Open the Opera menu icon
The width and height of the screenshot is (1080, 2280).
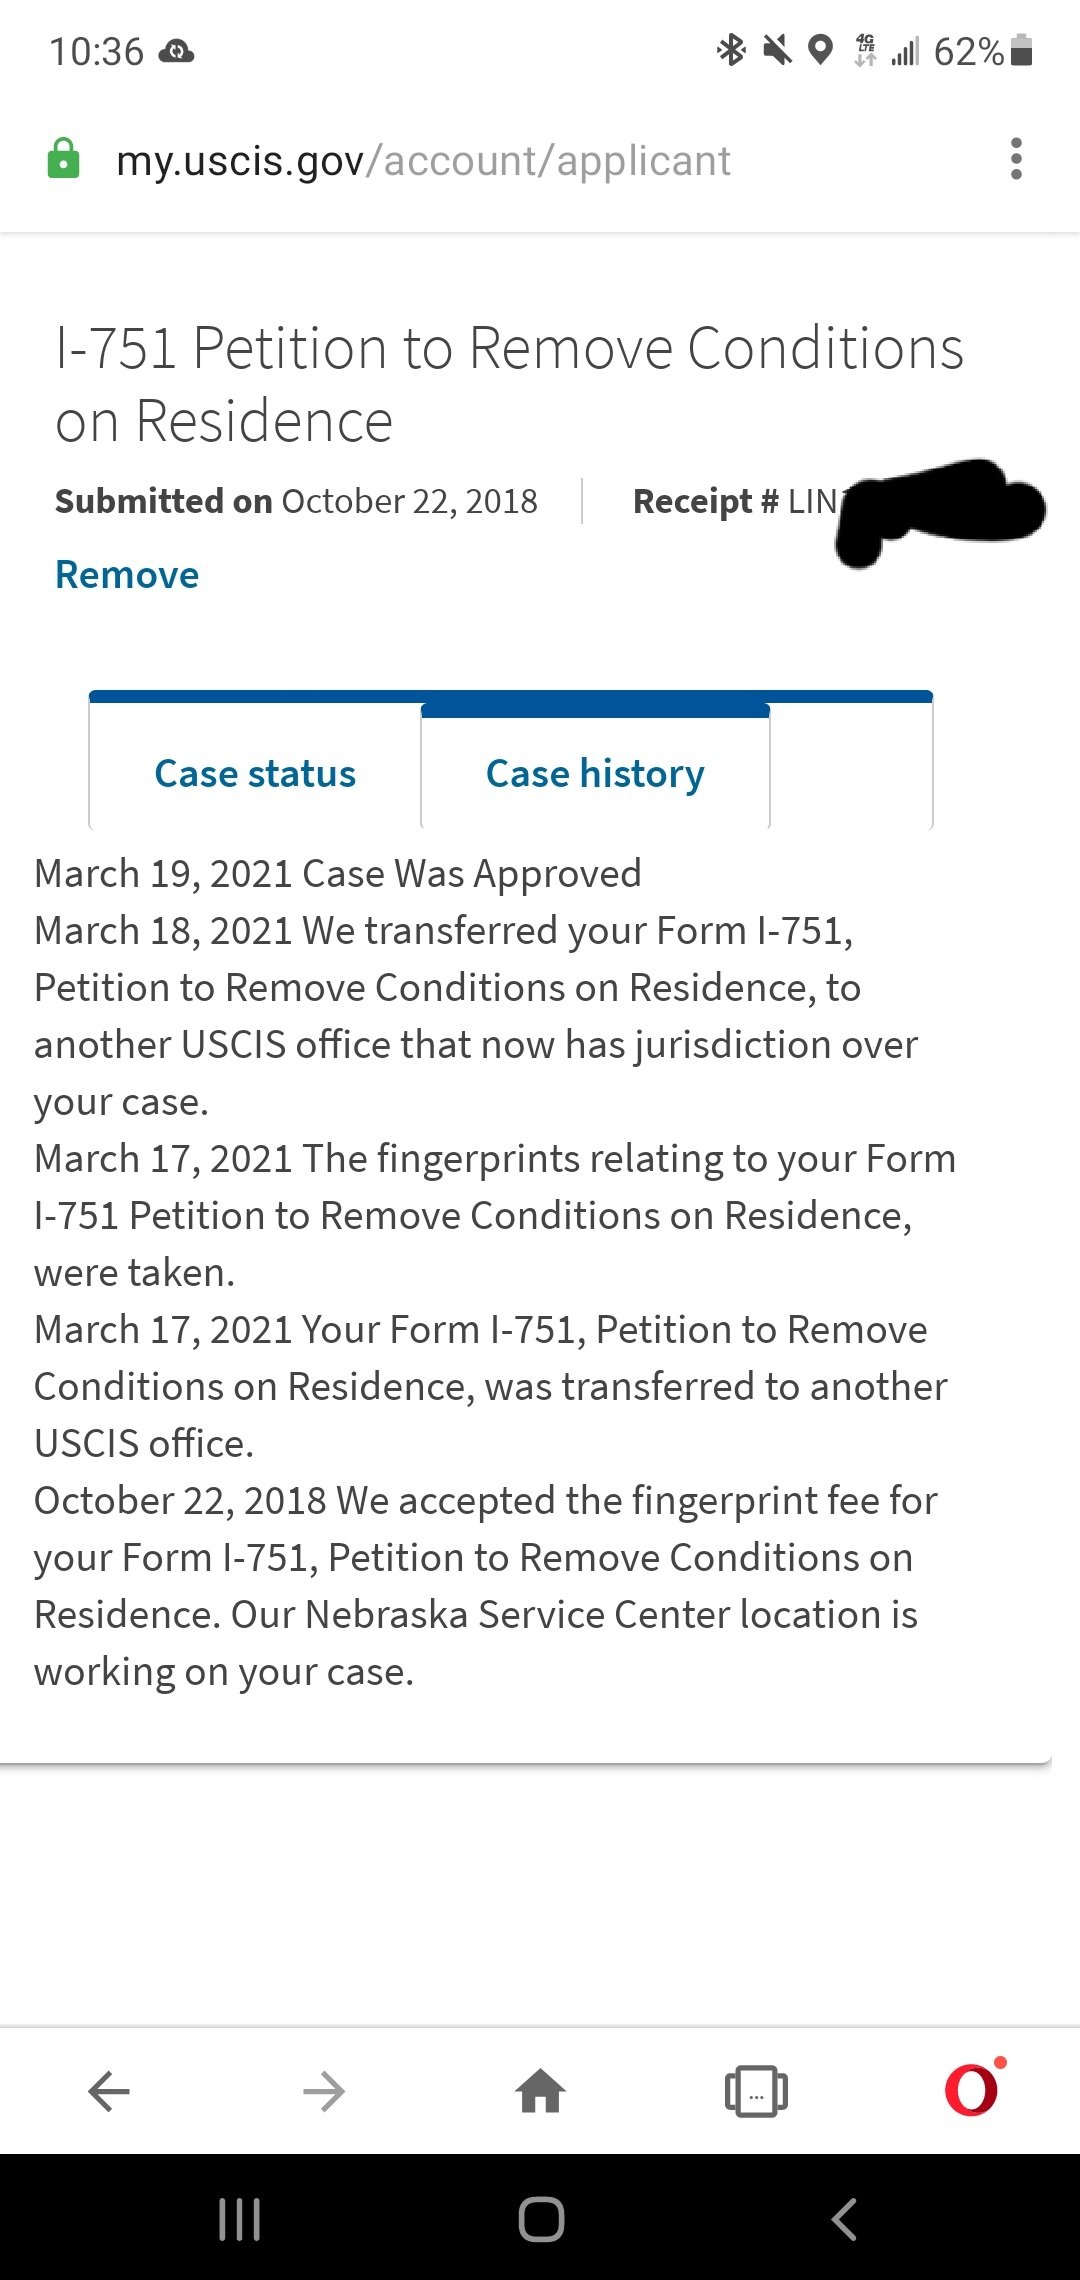pyautogui.click(x=972, y=2088)
